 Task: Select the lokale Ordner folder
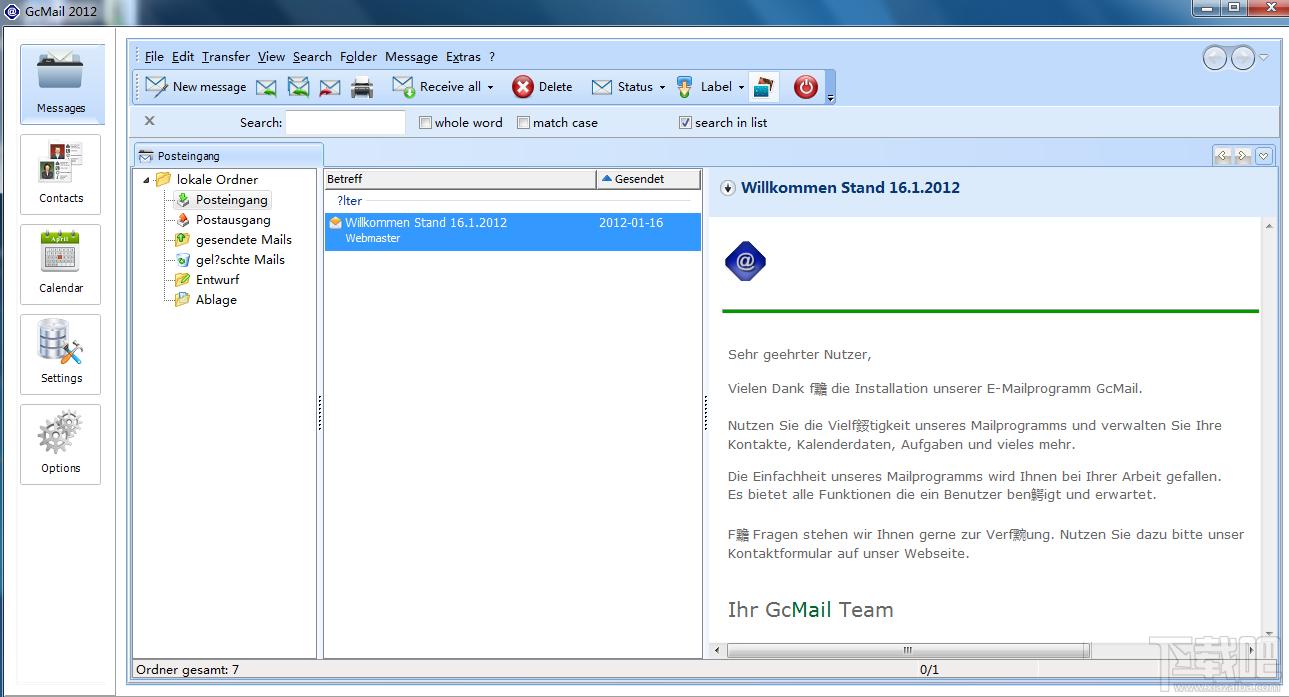pyautogui.click(x=217, y=180)
